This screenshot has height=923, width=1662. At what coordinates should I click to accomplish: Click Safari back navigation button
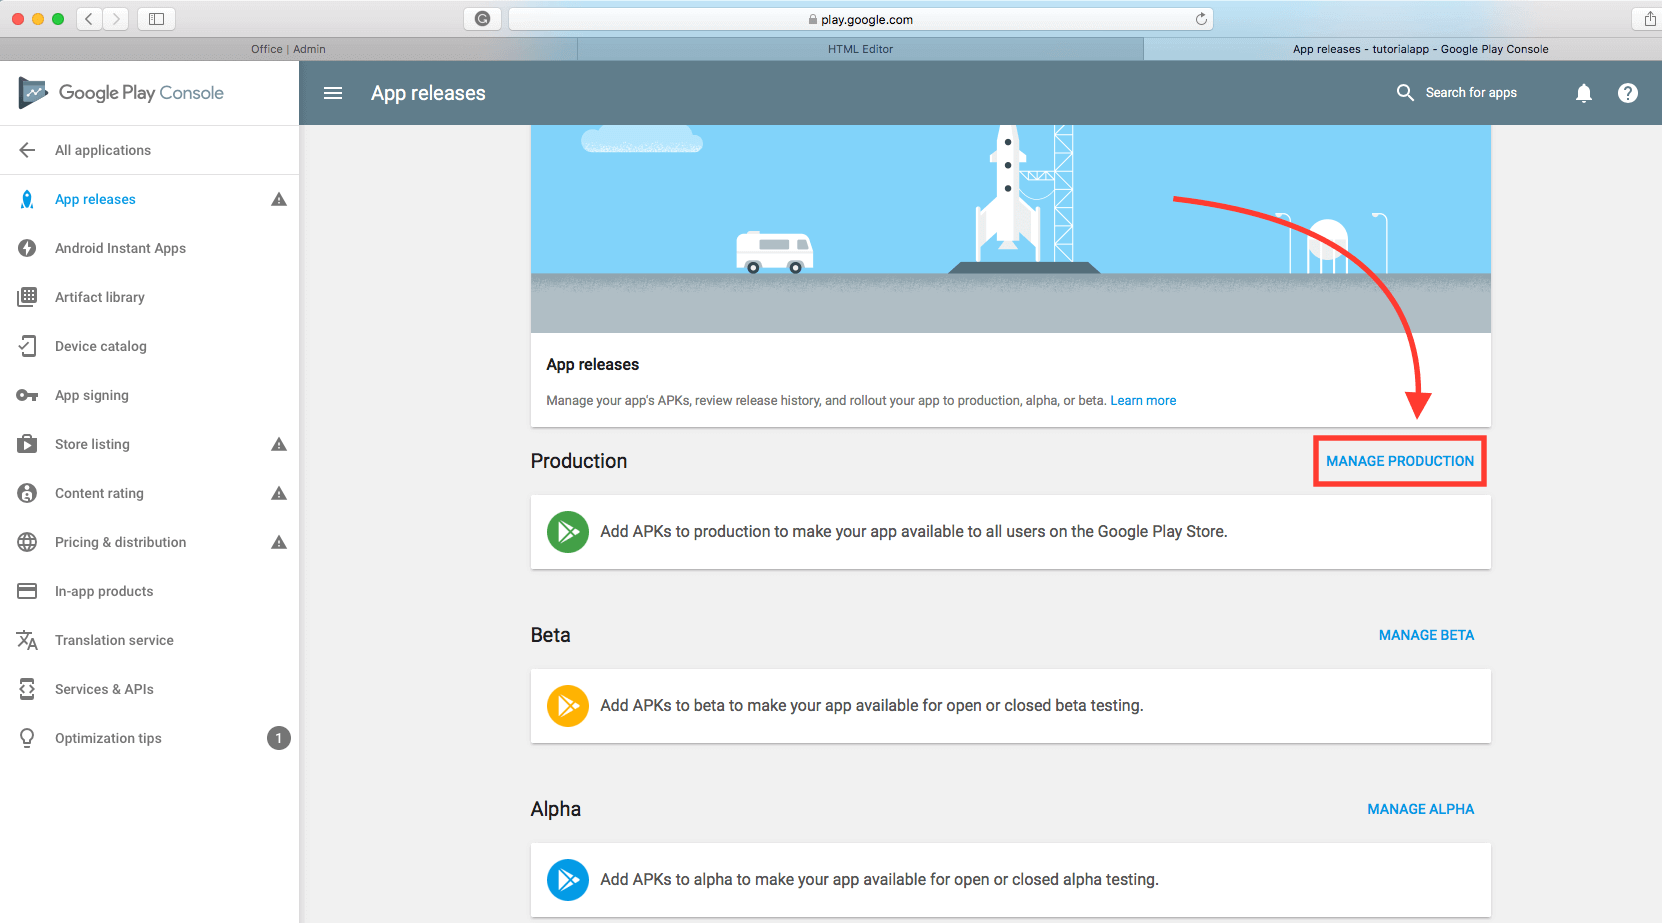pyautogui.click(x=89, y=18)
